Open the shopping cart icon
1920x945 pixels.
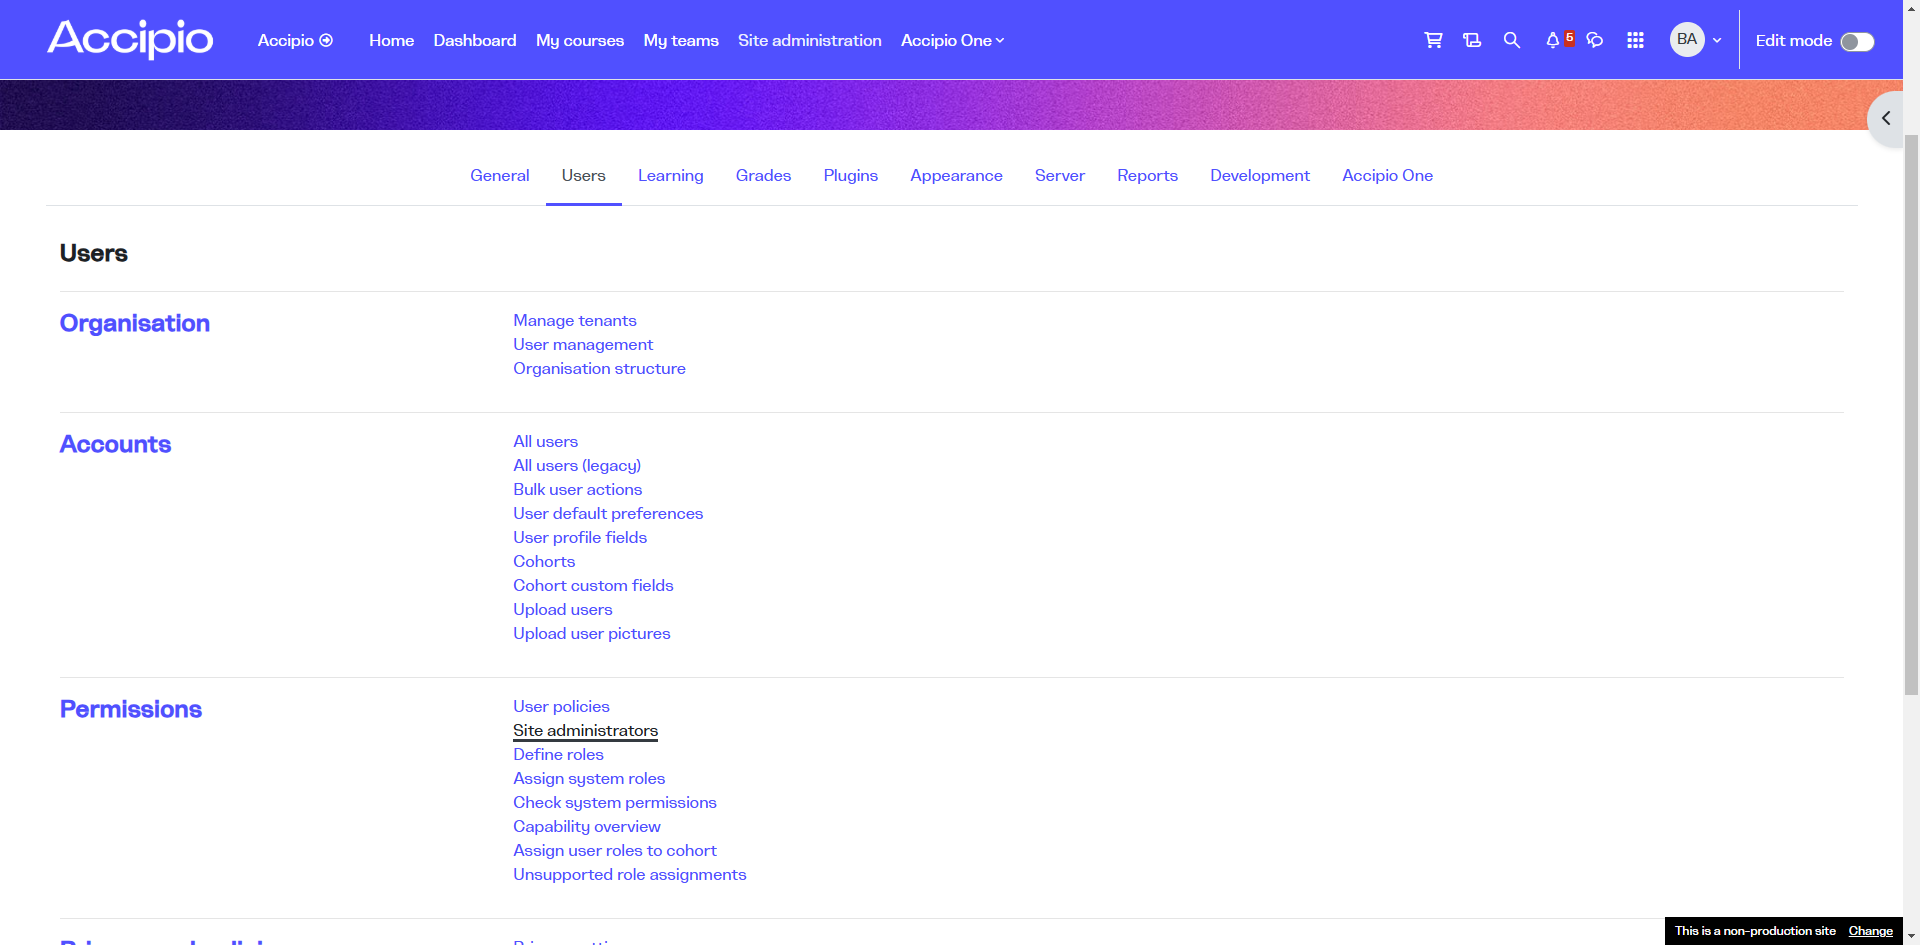coord(1433,40)
